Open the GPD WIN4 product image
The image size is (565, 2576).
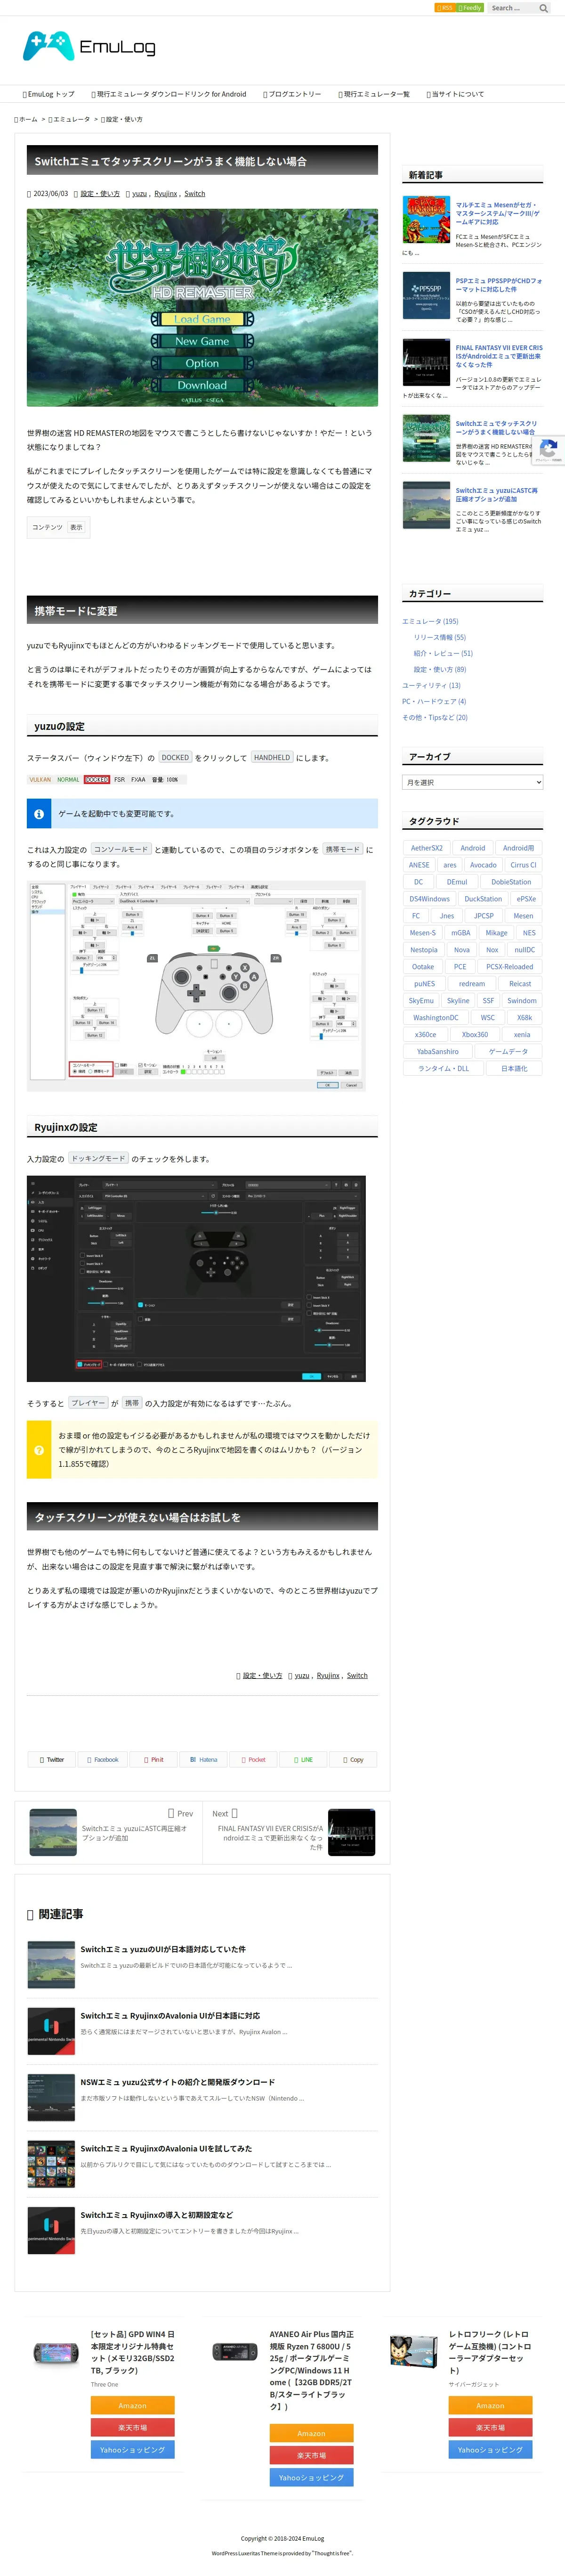[56, 2352]
